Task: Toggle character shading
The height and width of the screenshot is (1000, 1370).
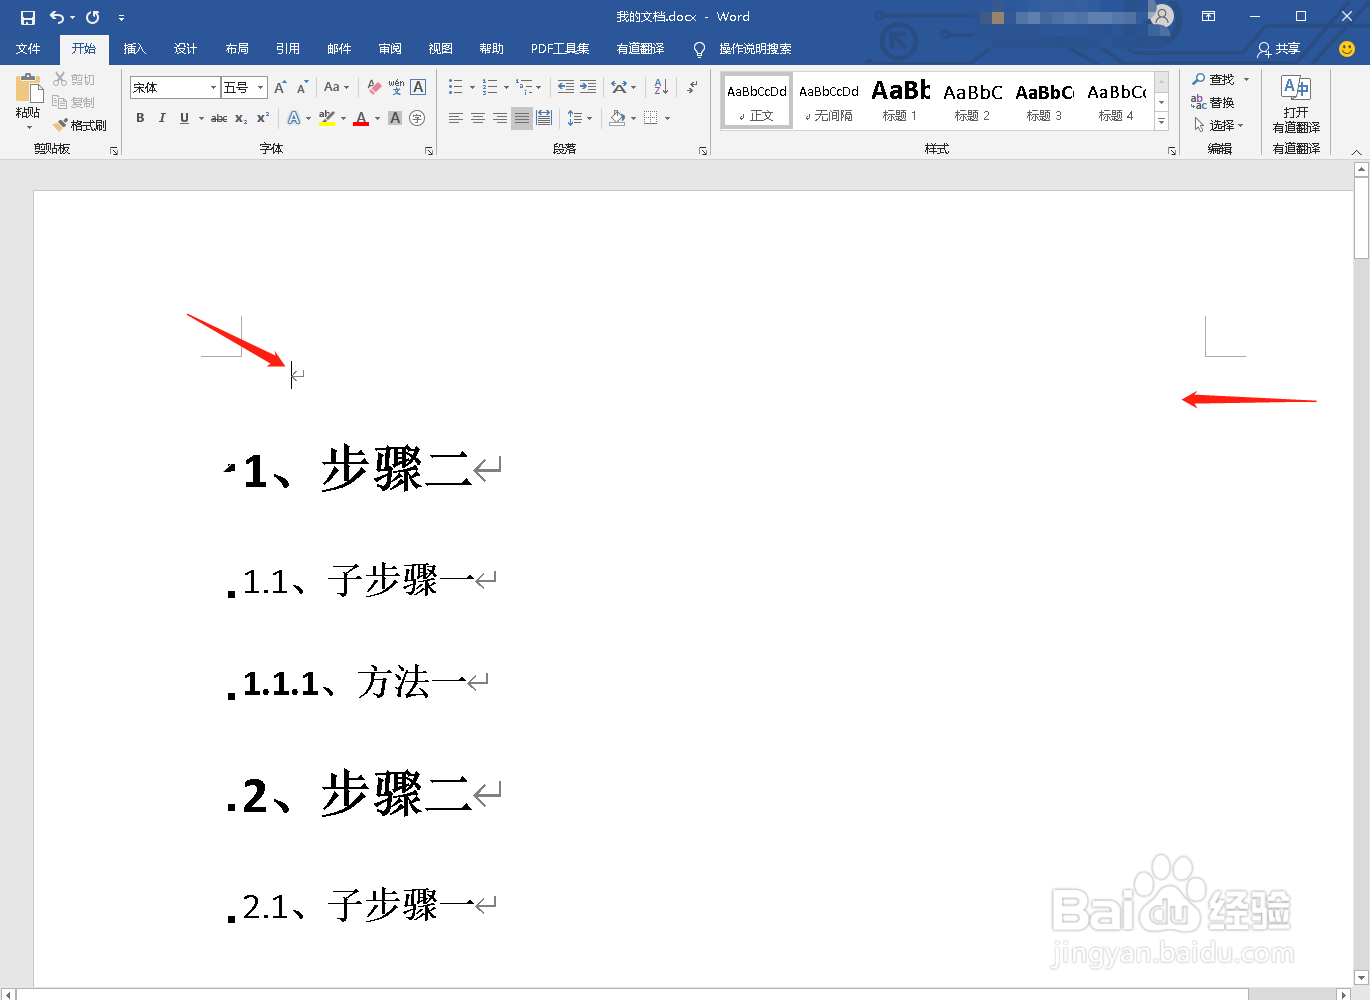Action: [x=395, y=118]
